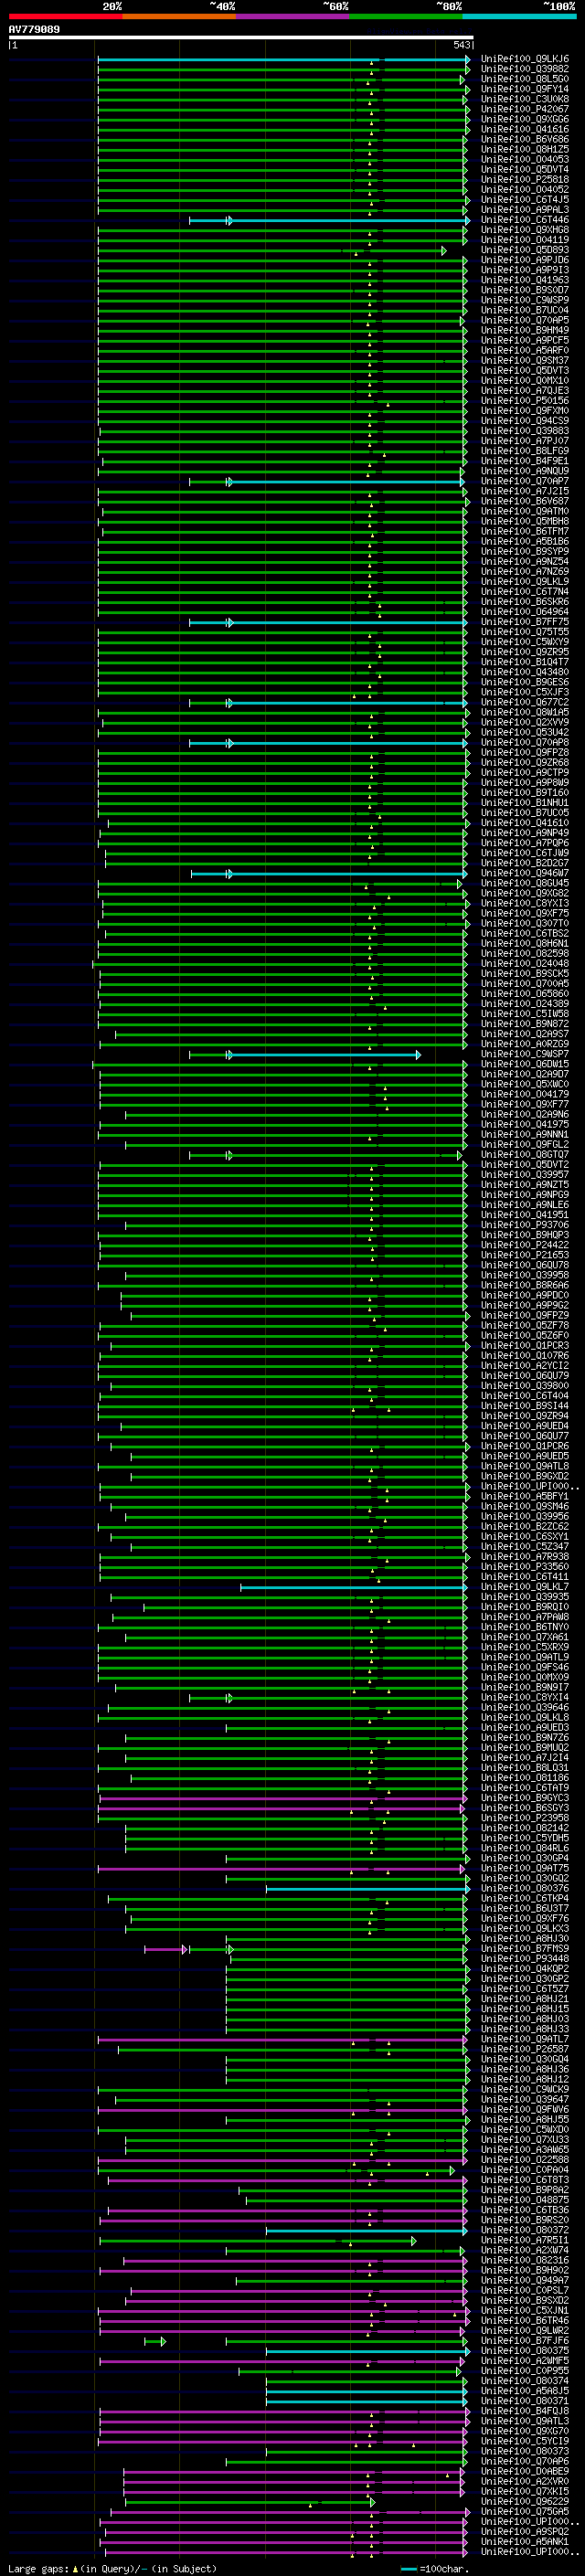The height and width of the screenshot is (2576, 585).
Task: Click the cyan ~100% identity legend segment
Action: pyautogui.click(x=519, y=16)
